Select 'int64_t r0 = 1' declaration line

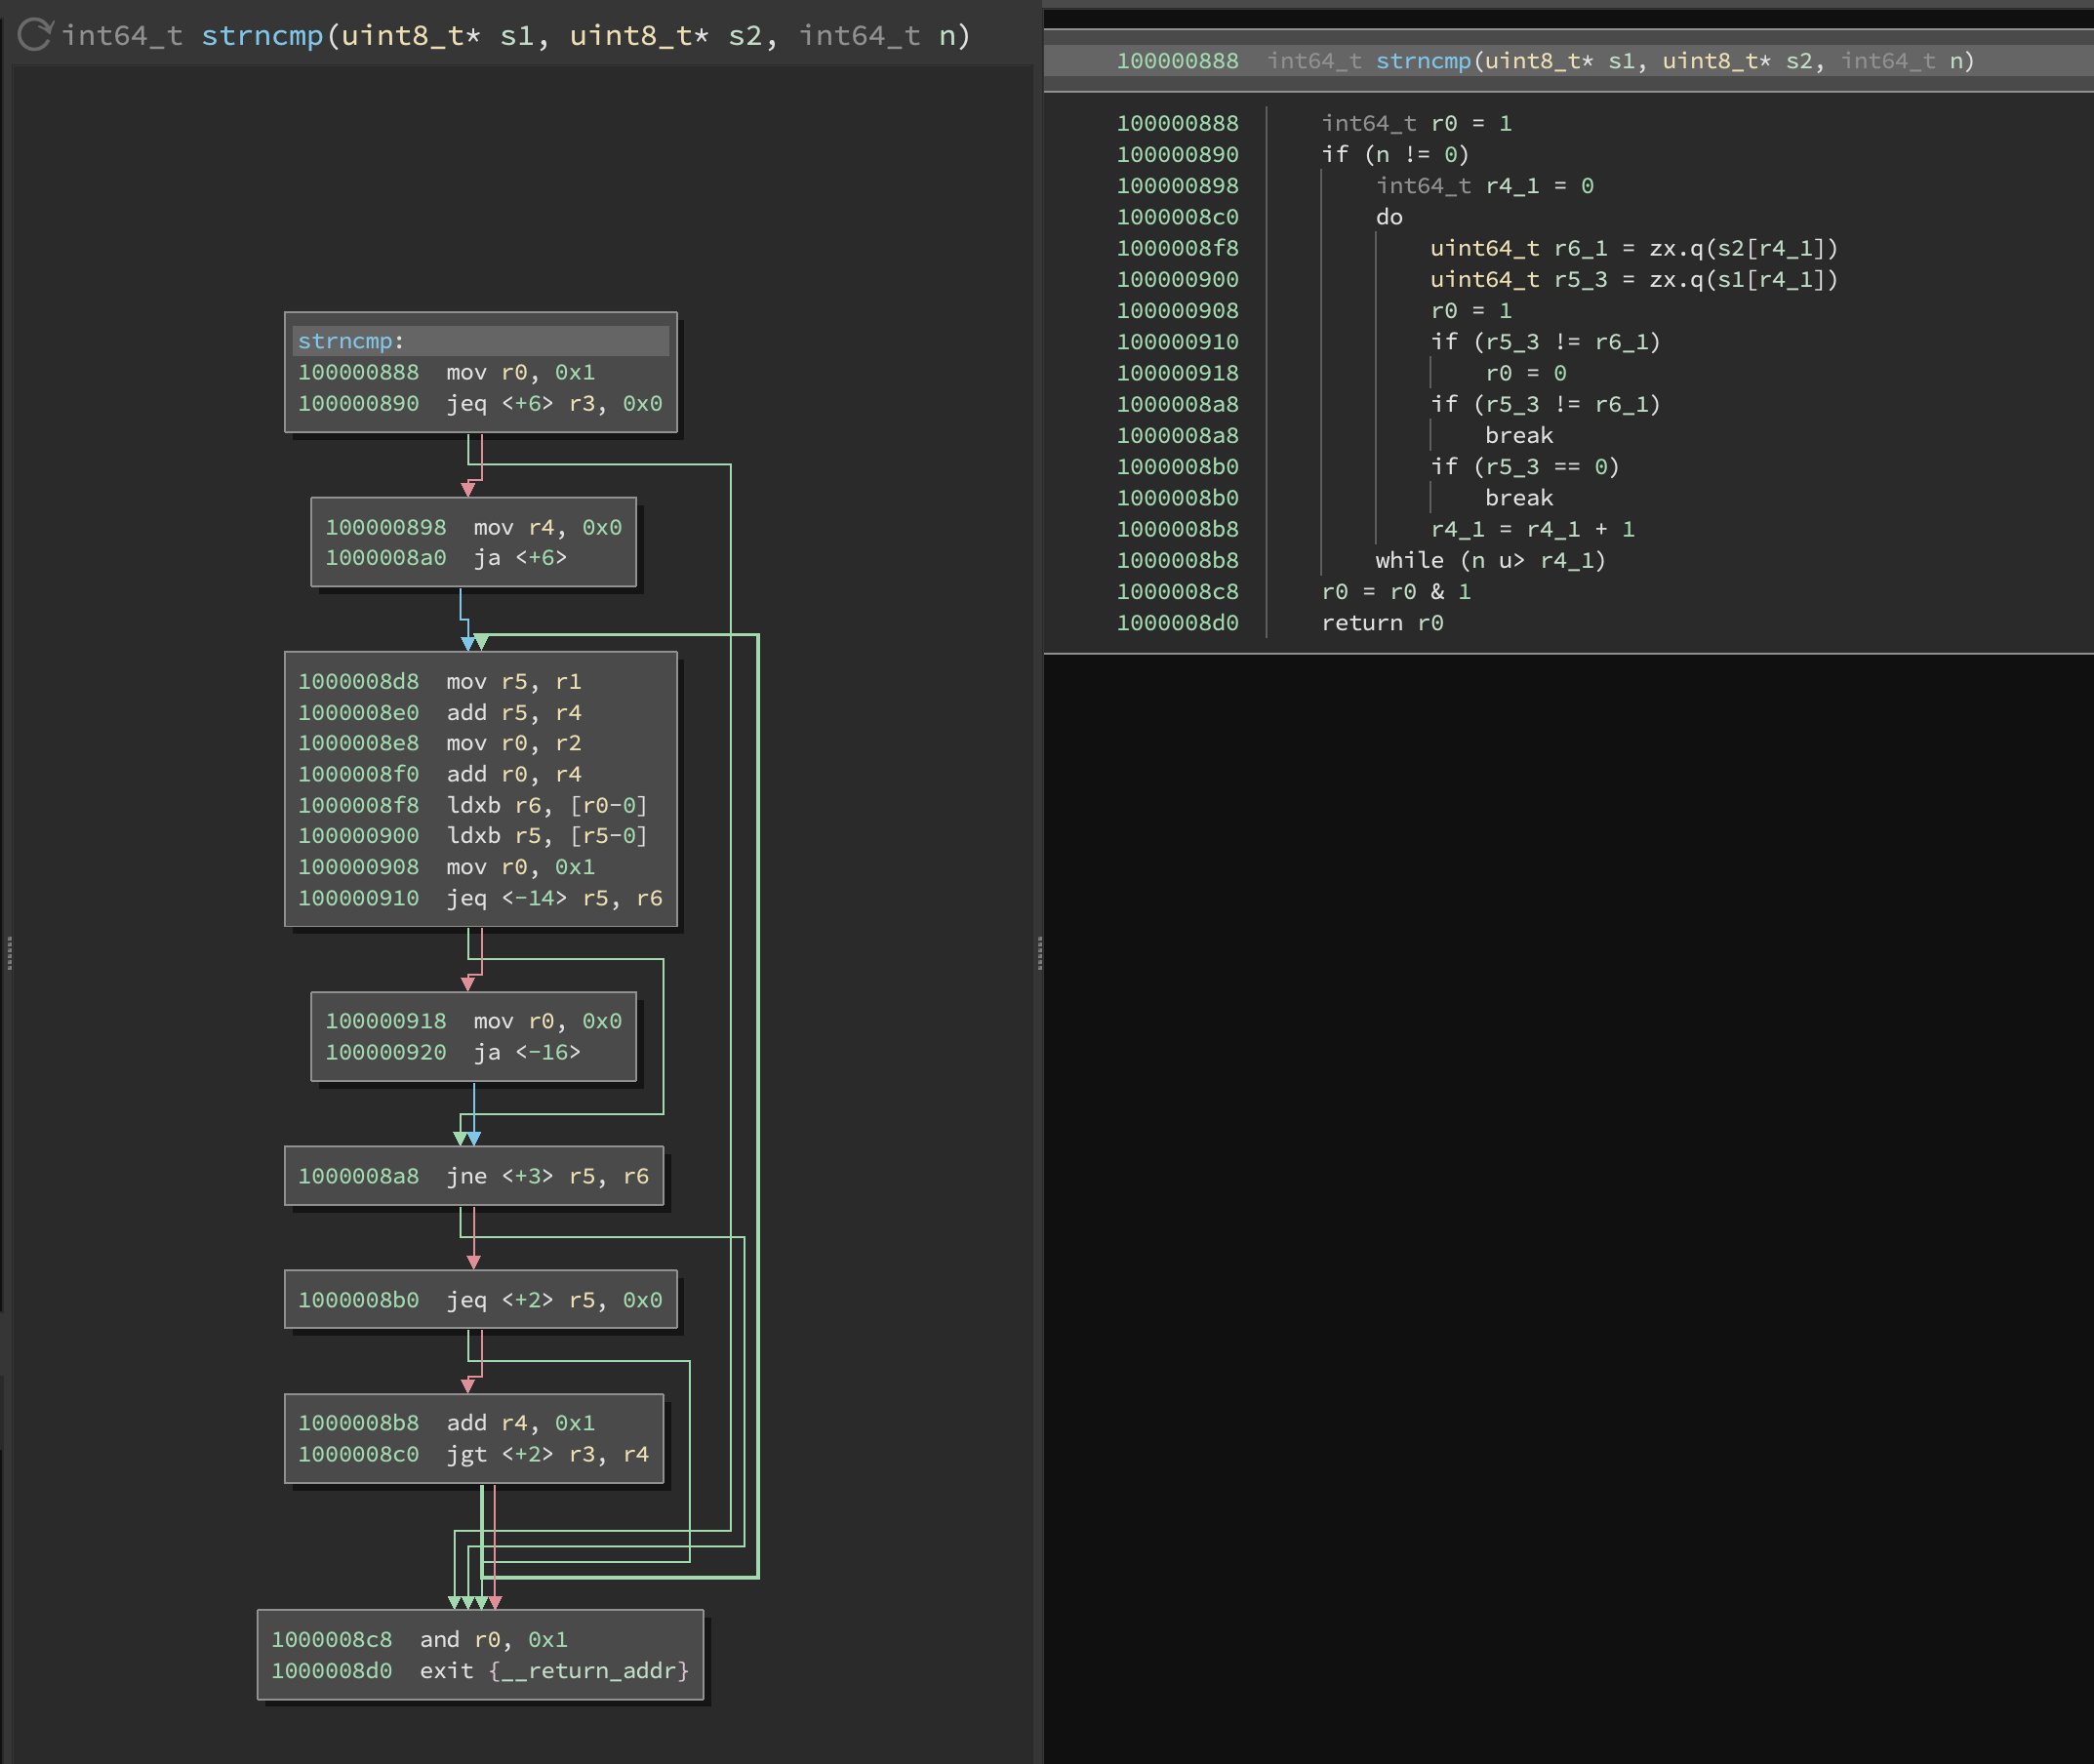[x=1416, y=123]
